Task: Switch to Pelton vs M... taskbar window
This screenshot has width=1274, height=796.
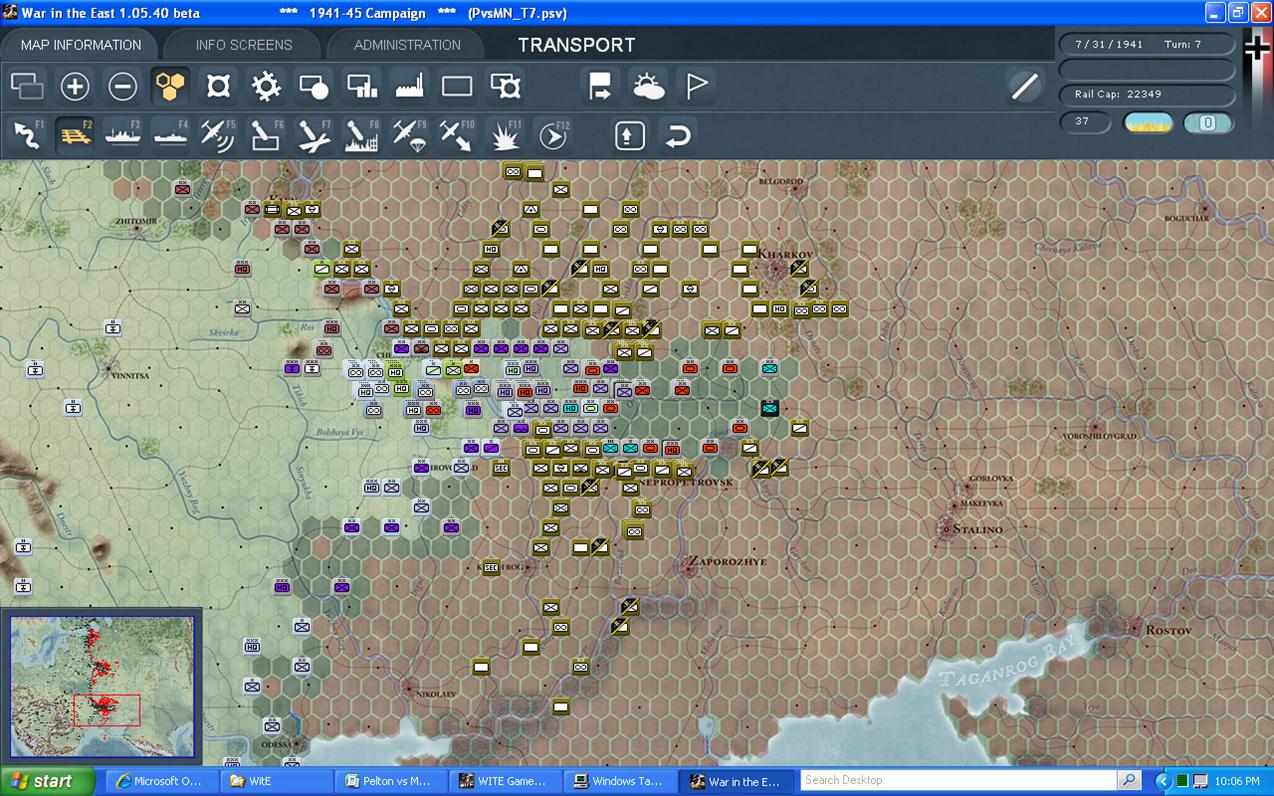Action: pos(389,781)
